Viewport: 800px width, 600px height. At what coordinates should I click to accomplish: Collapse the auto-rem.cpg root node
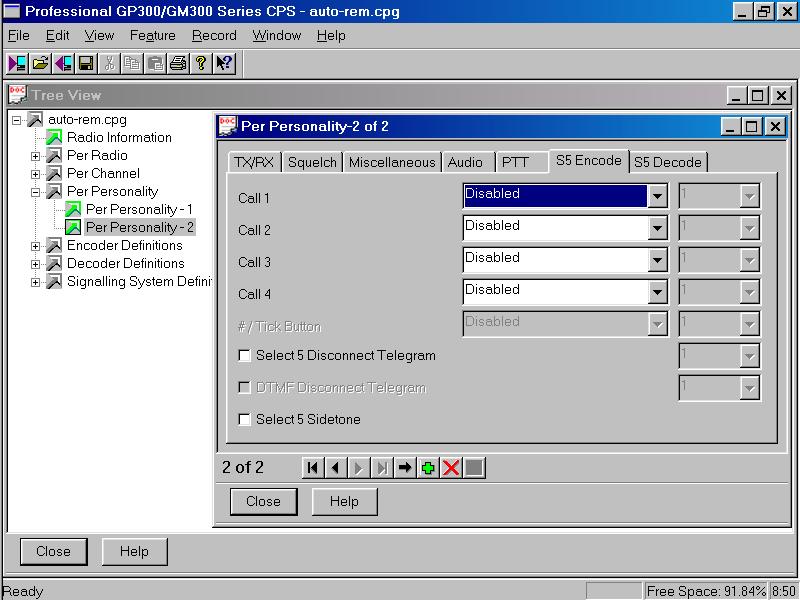17,120
